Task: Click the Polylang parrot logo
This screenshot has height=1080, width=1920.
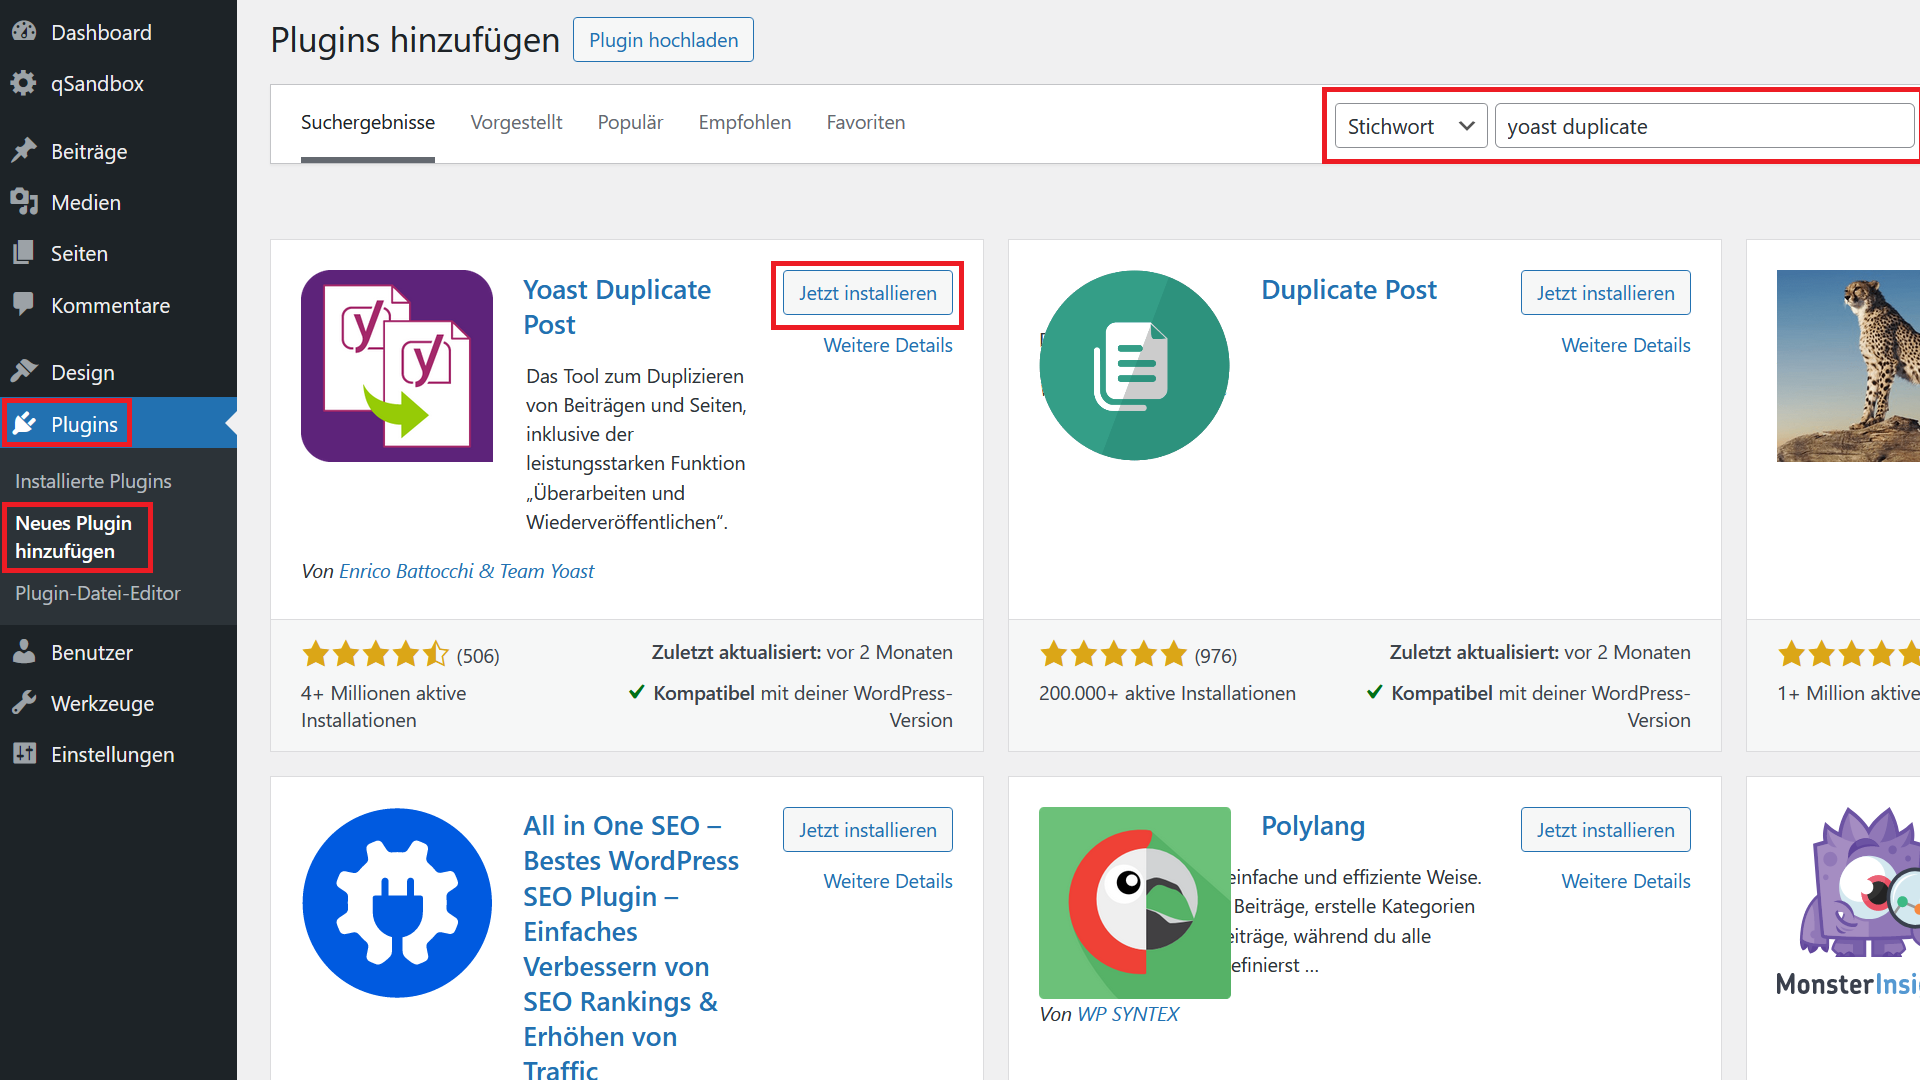Action: click(x=1135, y=903)
